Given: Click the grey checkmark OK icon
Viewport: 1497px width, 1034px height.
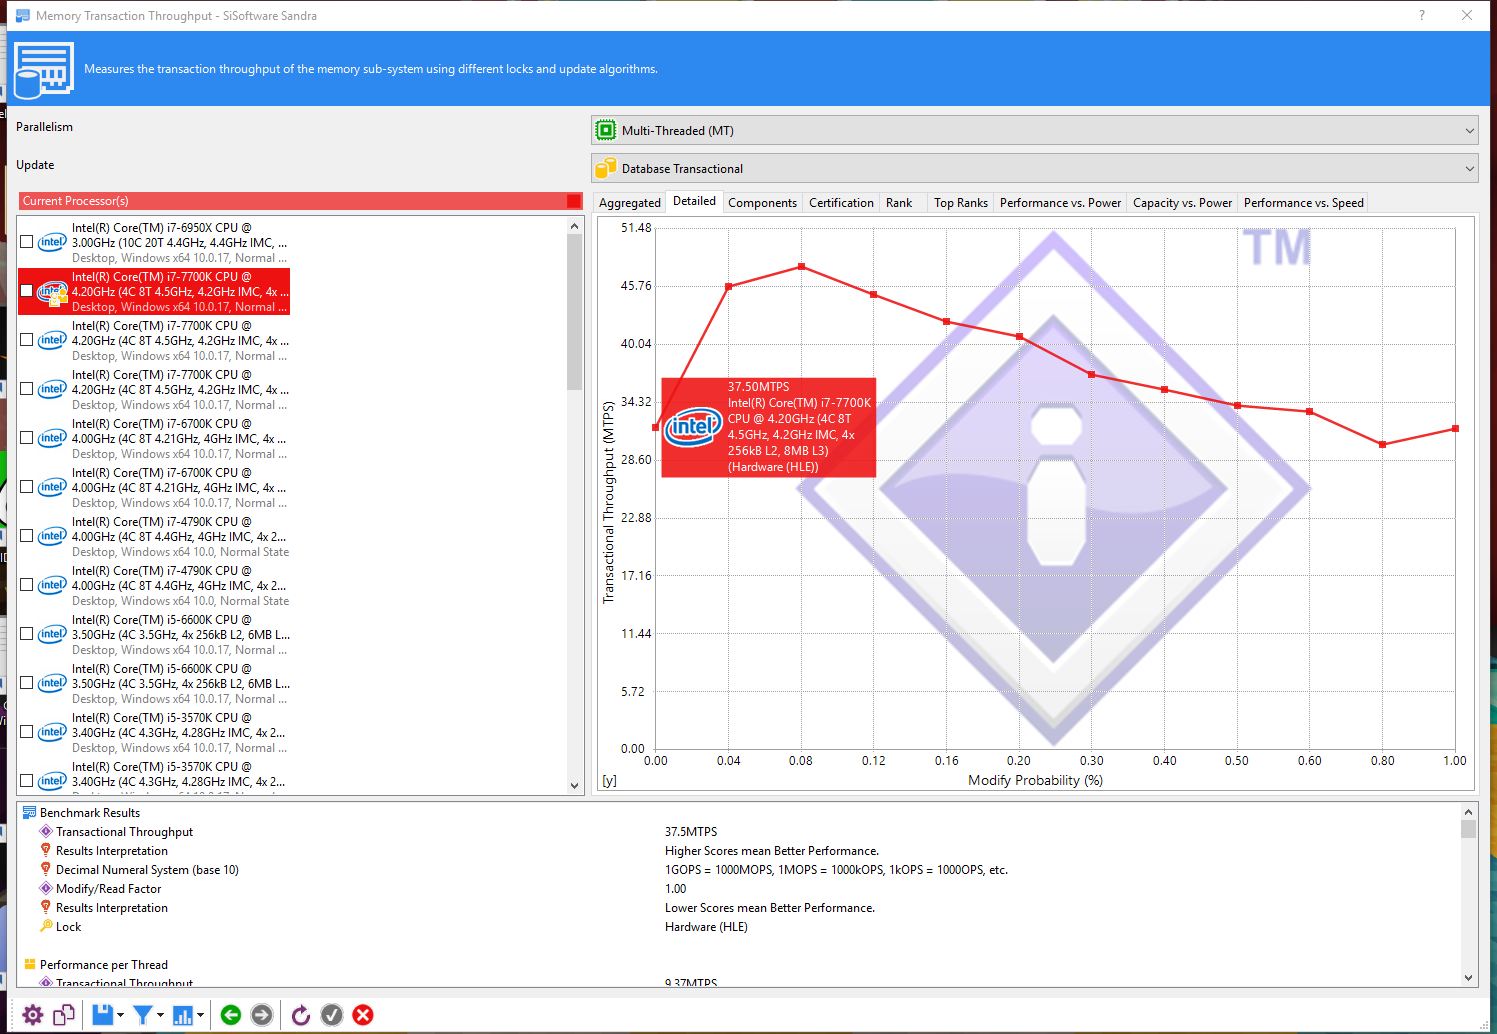Looking at the screenshot, I should pyautogui.click(x=332, y=1015).
